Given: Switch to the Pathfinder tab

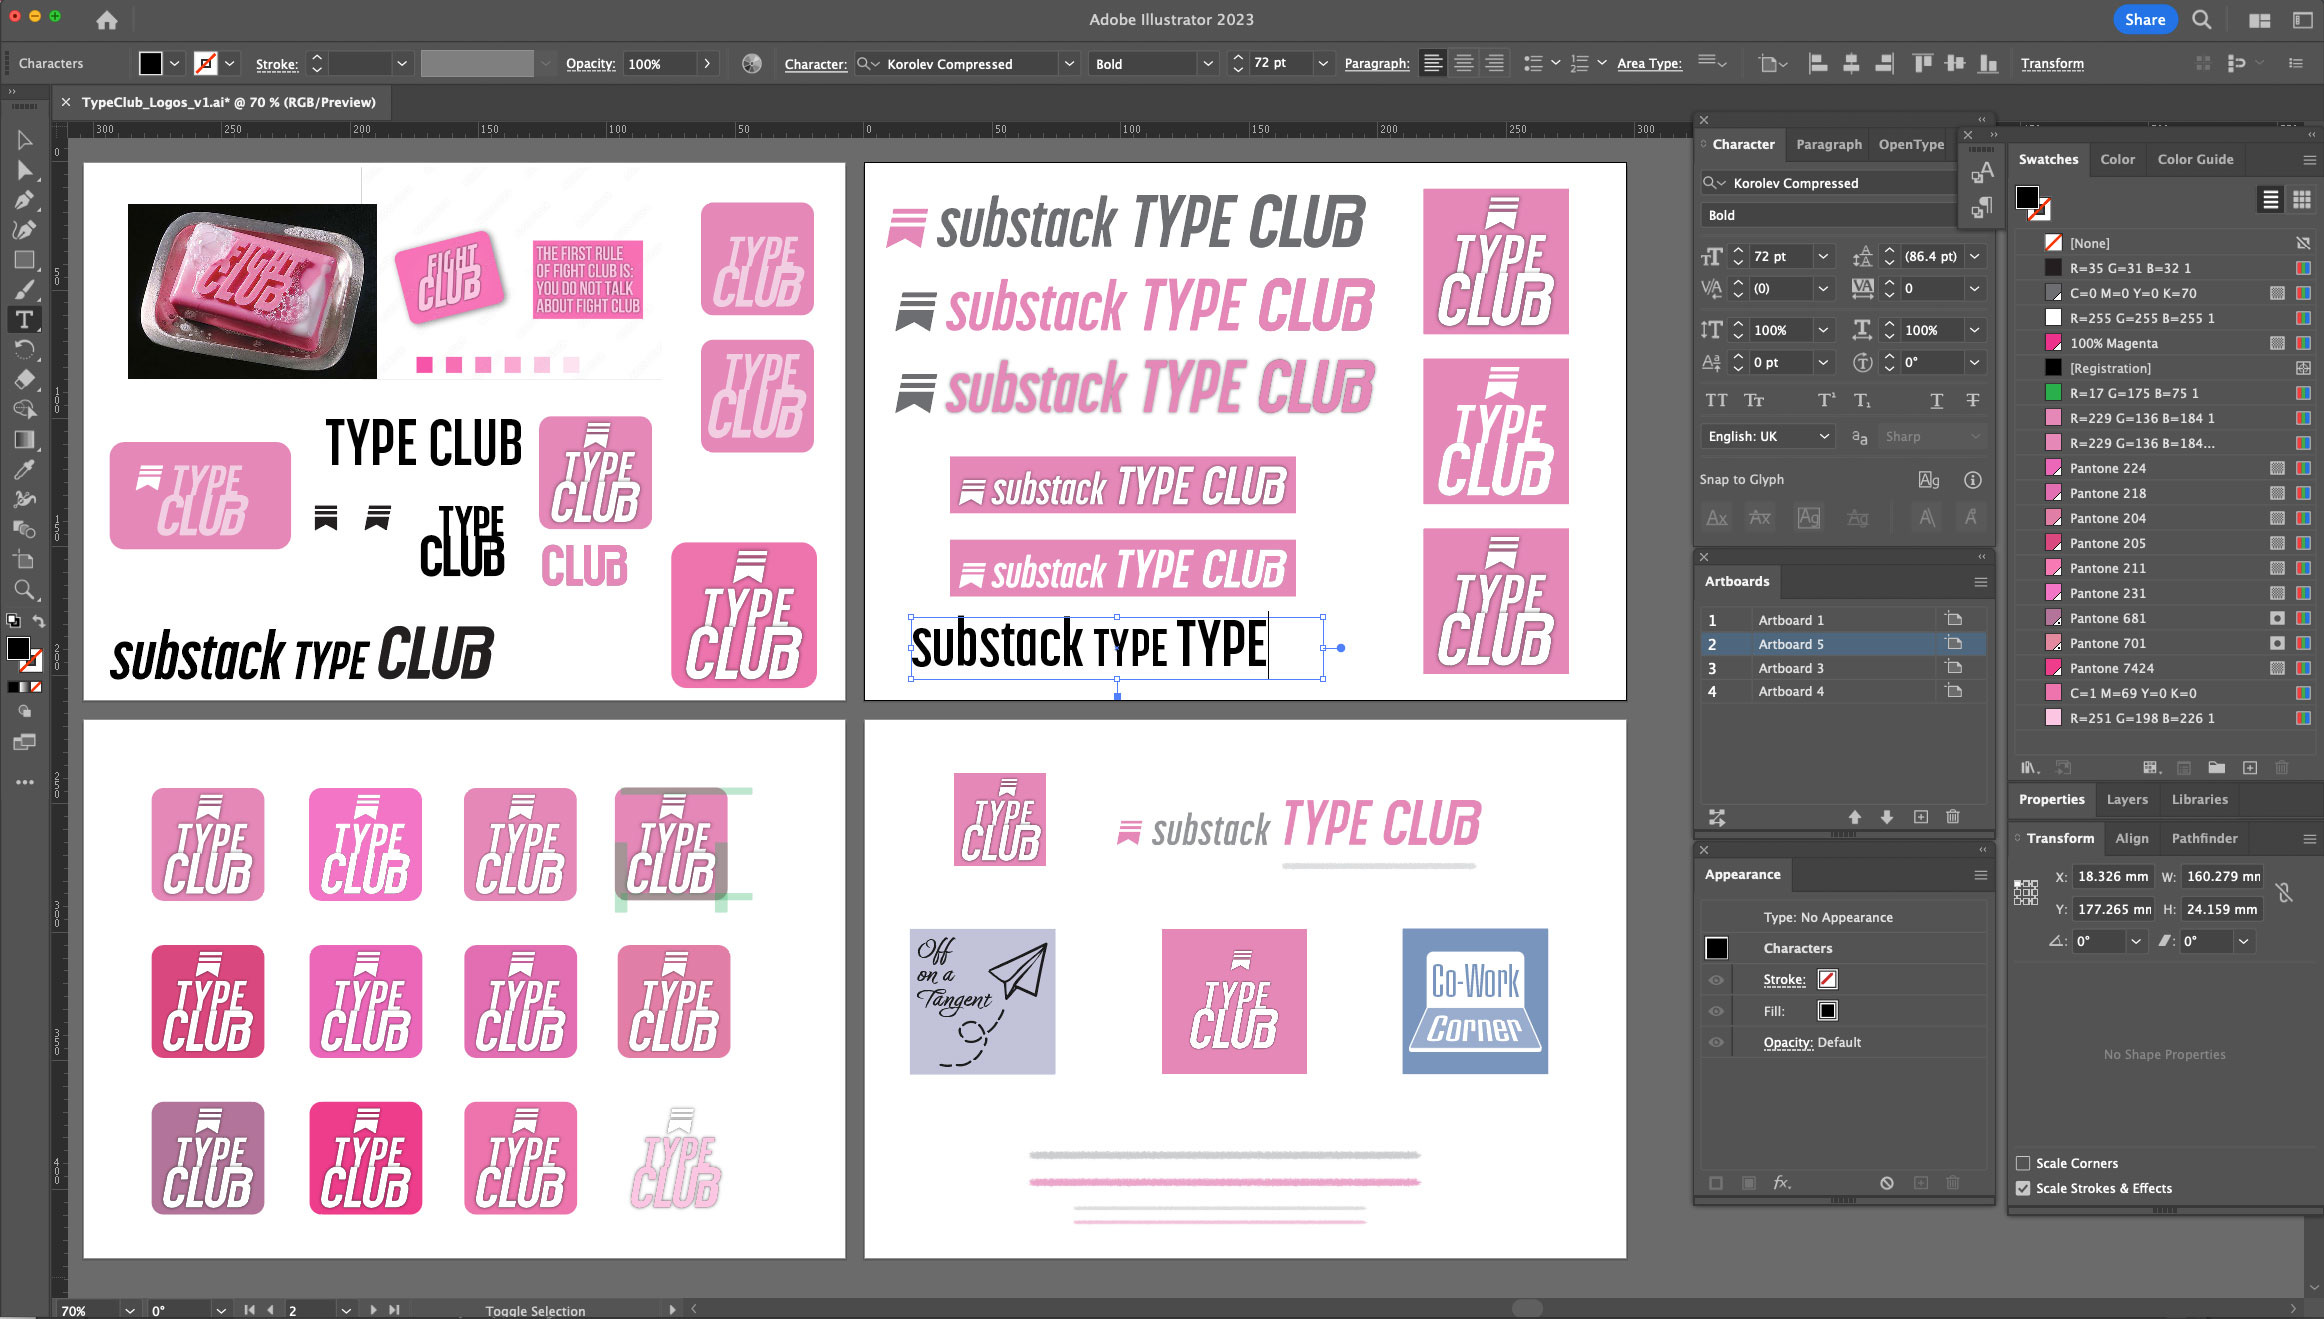Looking at the screenshot, I should pos(2204,838).
